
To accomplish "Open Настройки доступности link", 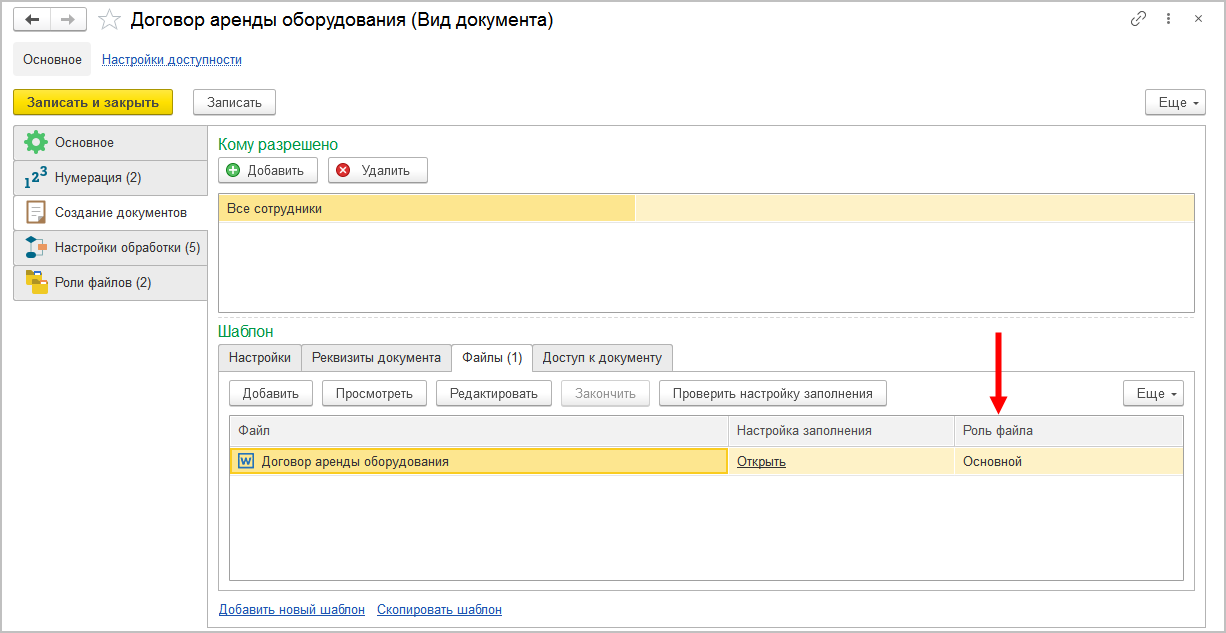I will click(172, 60).
